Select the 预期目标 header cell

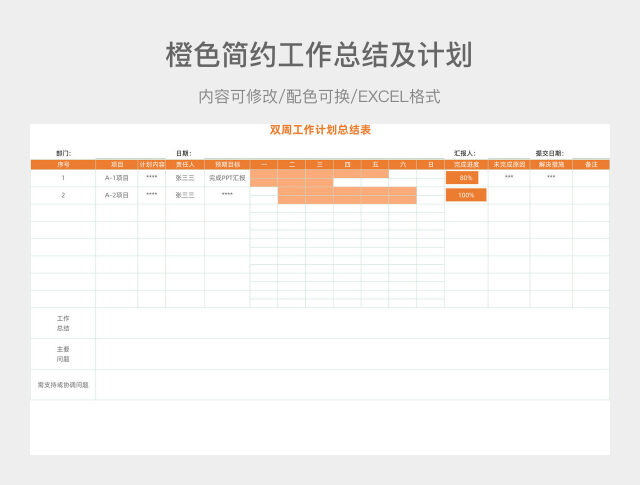pos(227,164)
